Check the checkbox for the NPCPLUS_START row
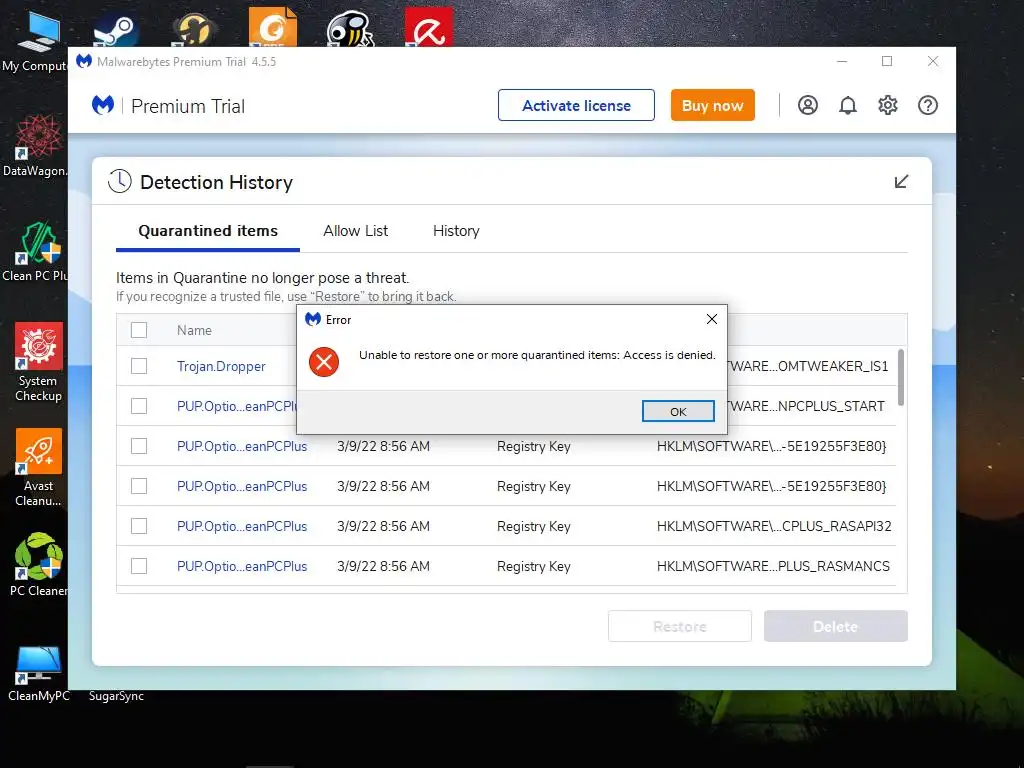 pos(139,406)
